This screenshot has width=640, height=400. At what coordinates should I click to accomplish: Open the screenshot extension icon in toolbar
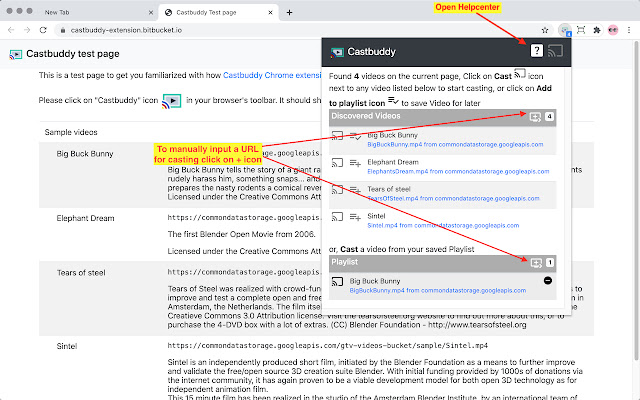[581, 30]
